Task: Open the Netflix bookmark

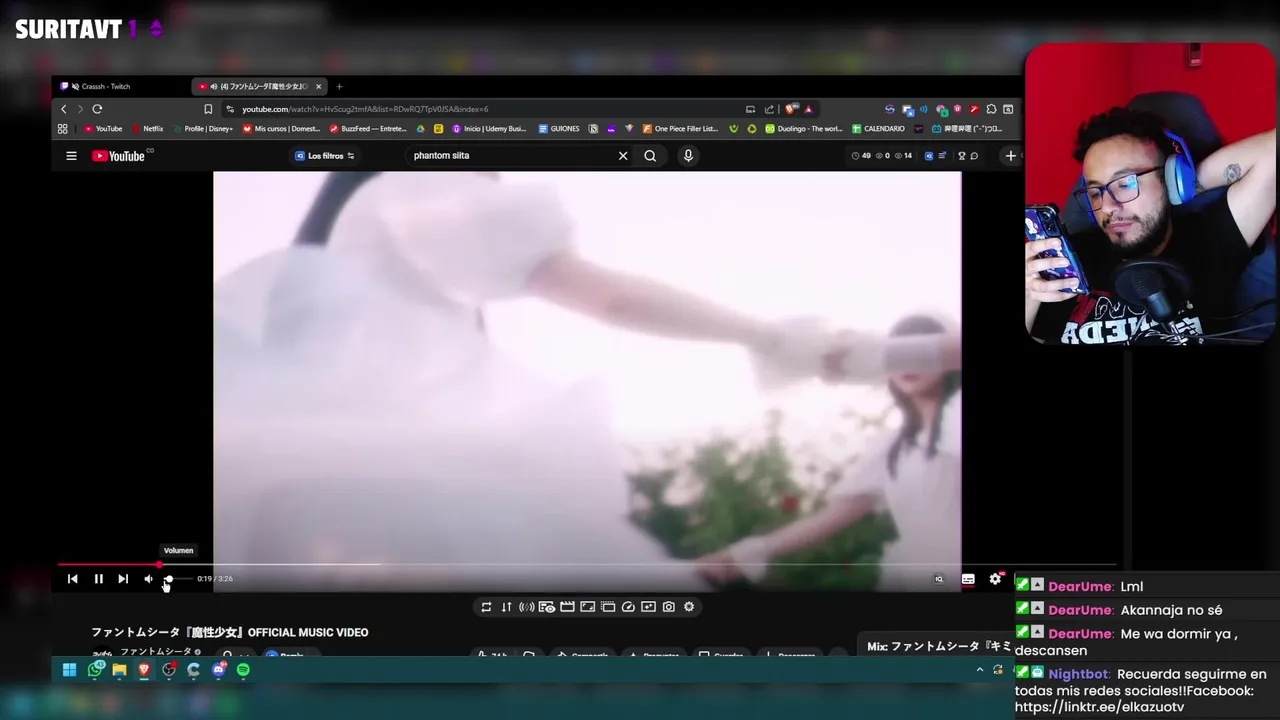Action: (x=148, y=129)
